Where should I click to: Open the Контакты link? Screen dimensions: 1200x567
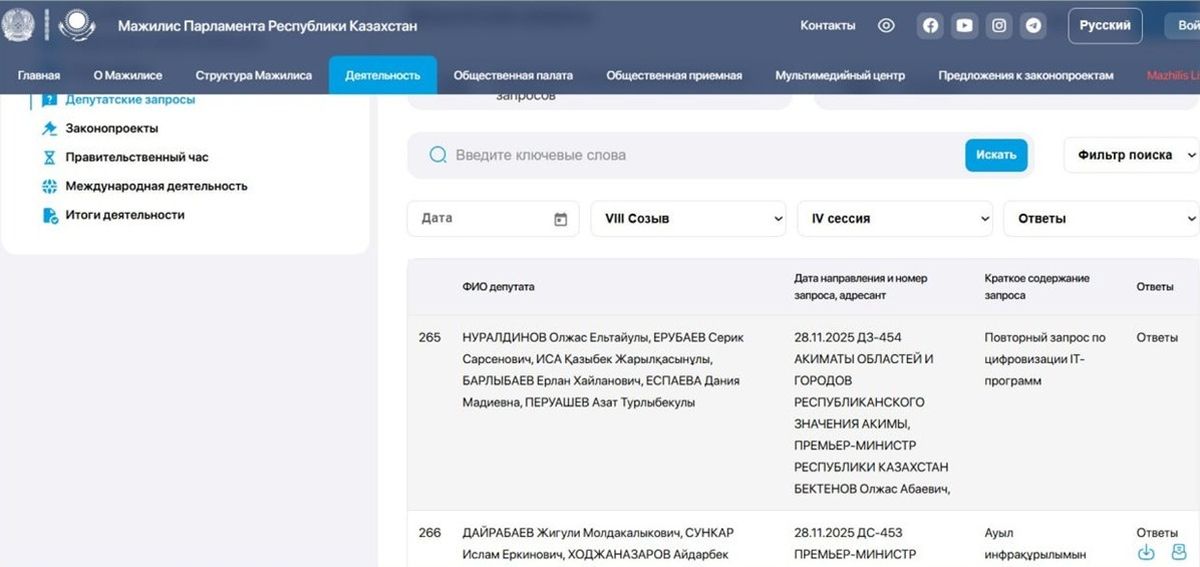click(828, 26)
